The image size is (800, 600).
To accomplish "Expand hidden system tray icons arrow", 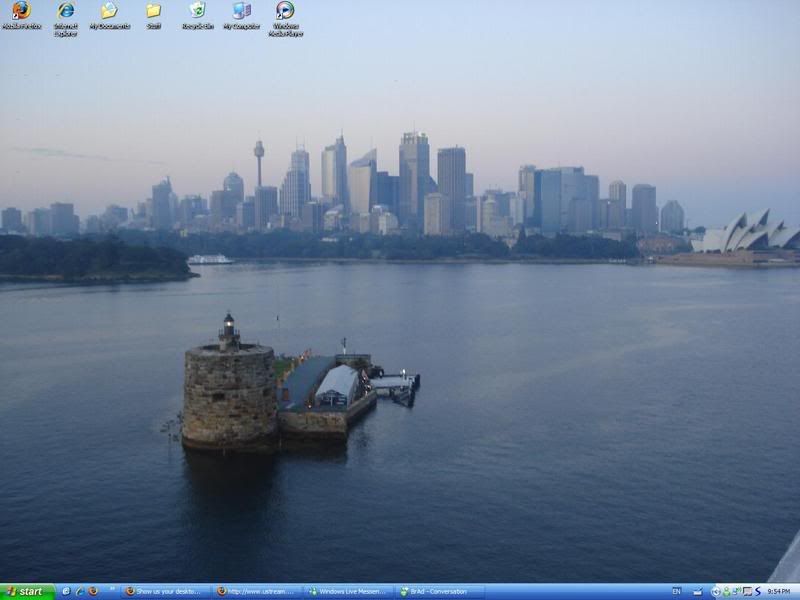I will (x=716, y=592).
